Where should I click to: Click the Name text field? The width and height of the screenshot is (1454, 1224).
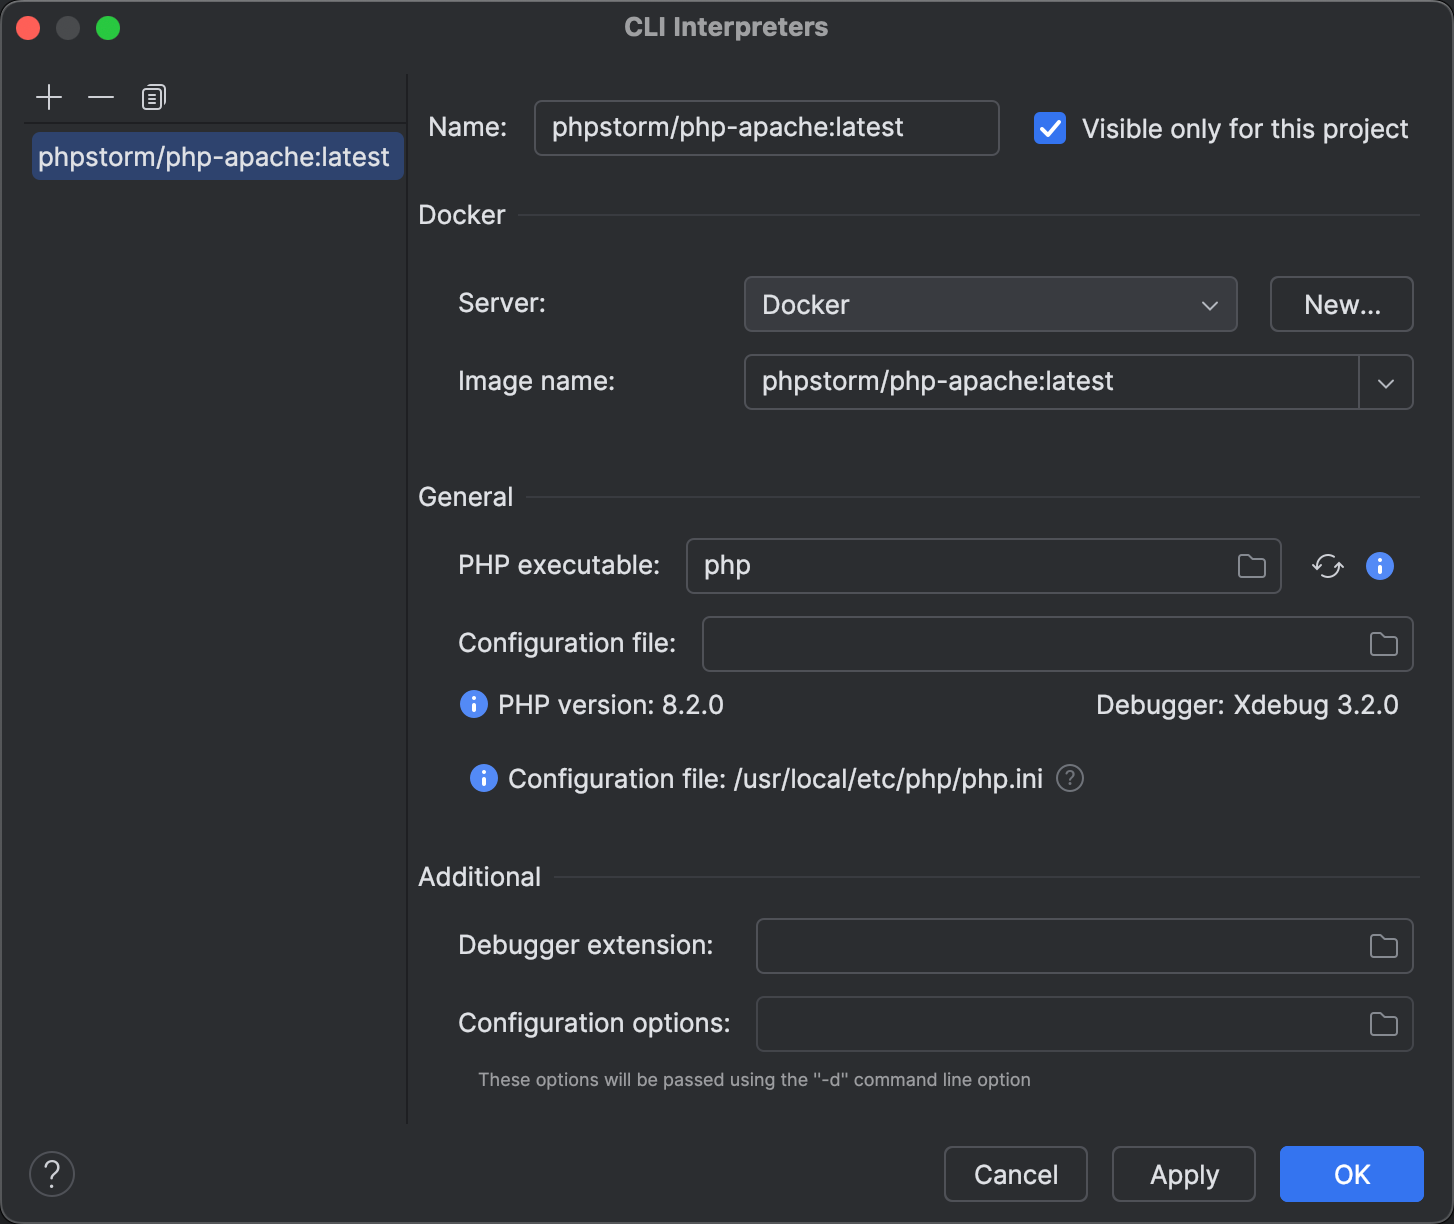pos(766,128)
